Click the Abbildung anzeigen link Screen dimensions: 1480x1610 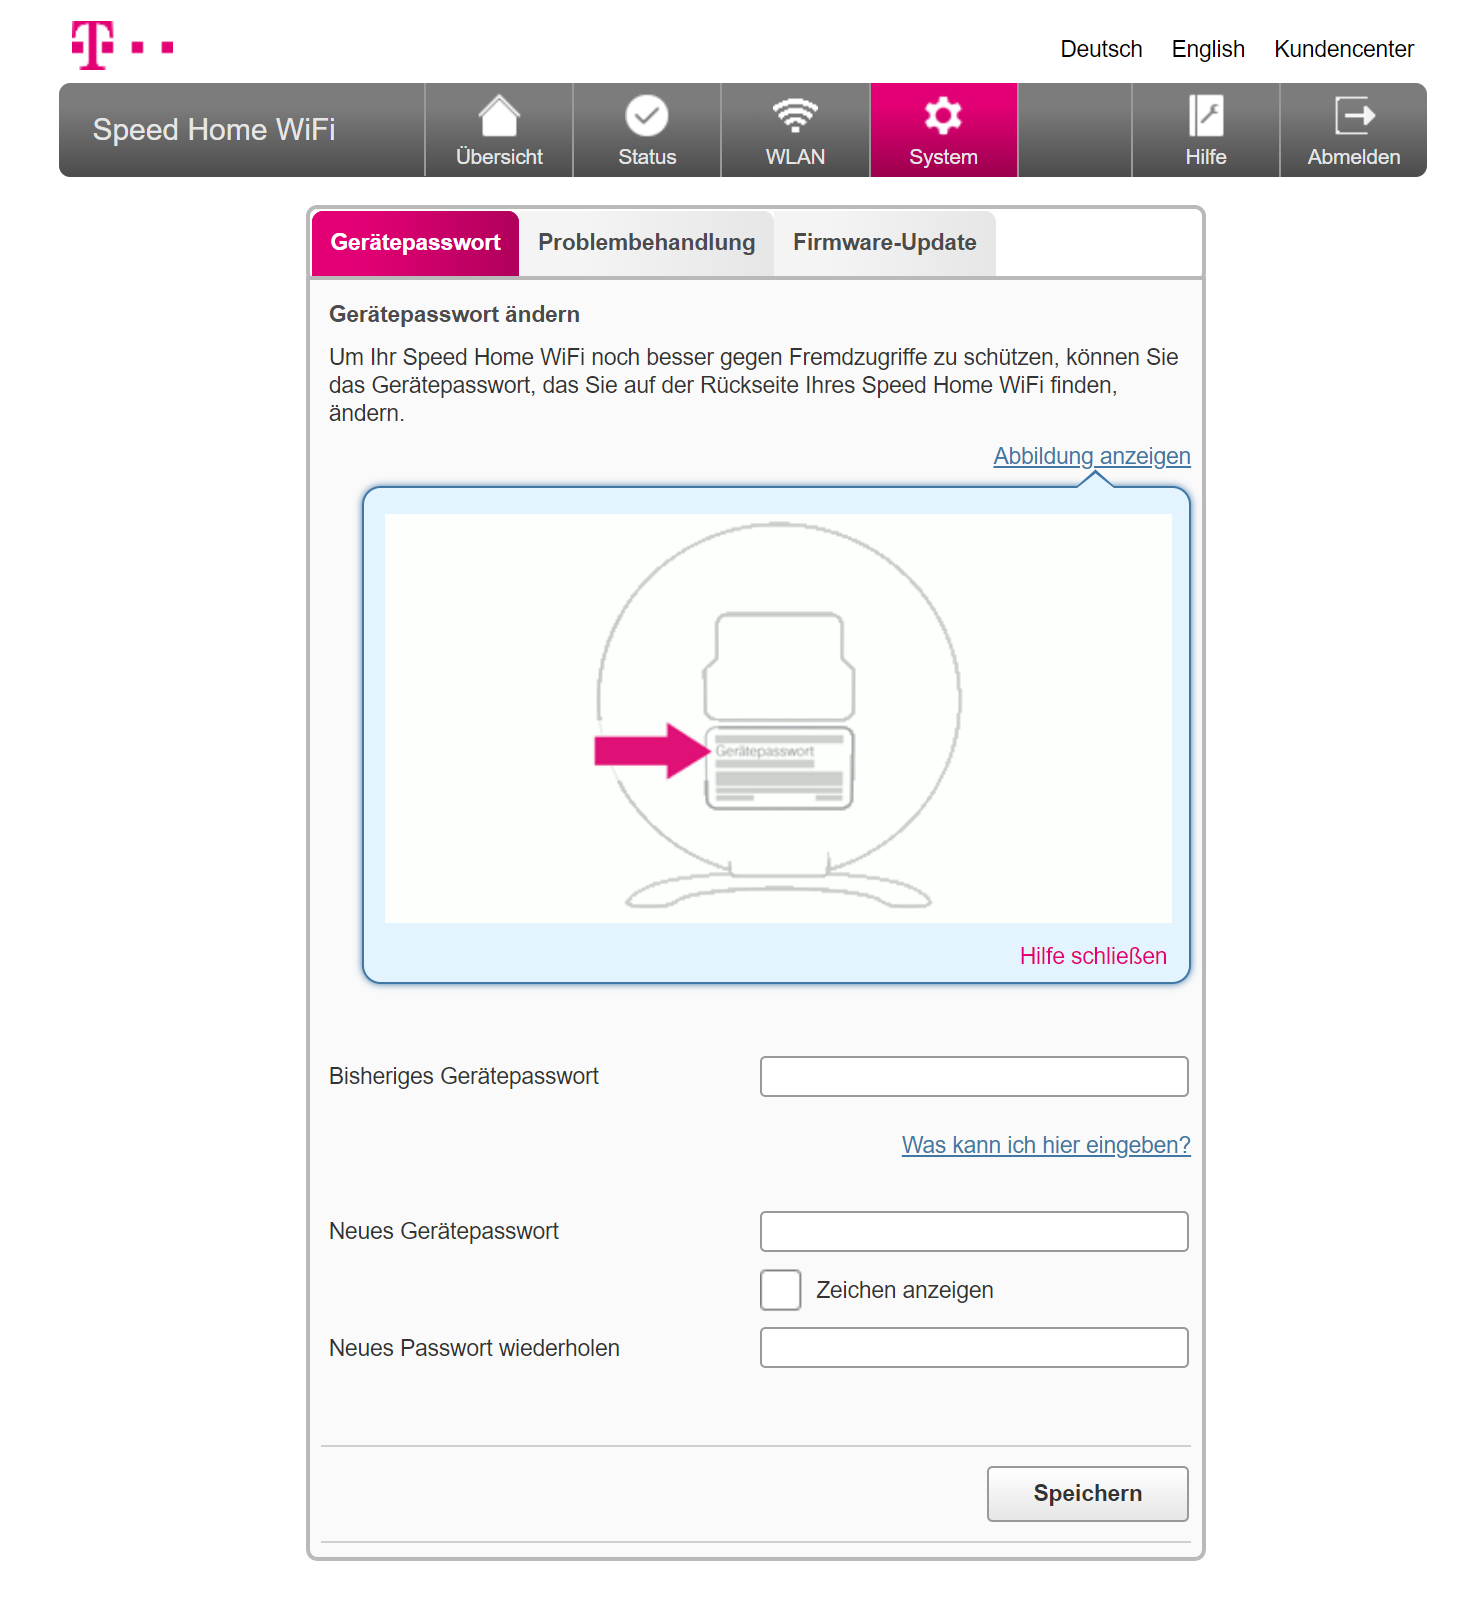(1092, 456)
